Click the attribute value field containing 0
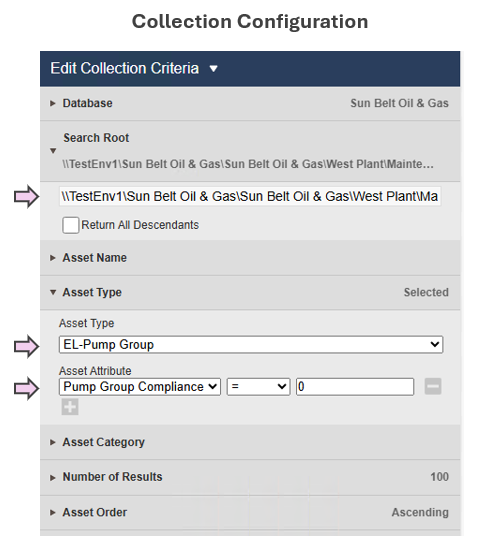478x546 pixels. pyautogui.click(x=355, y=387)
